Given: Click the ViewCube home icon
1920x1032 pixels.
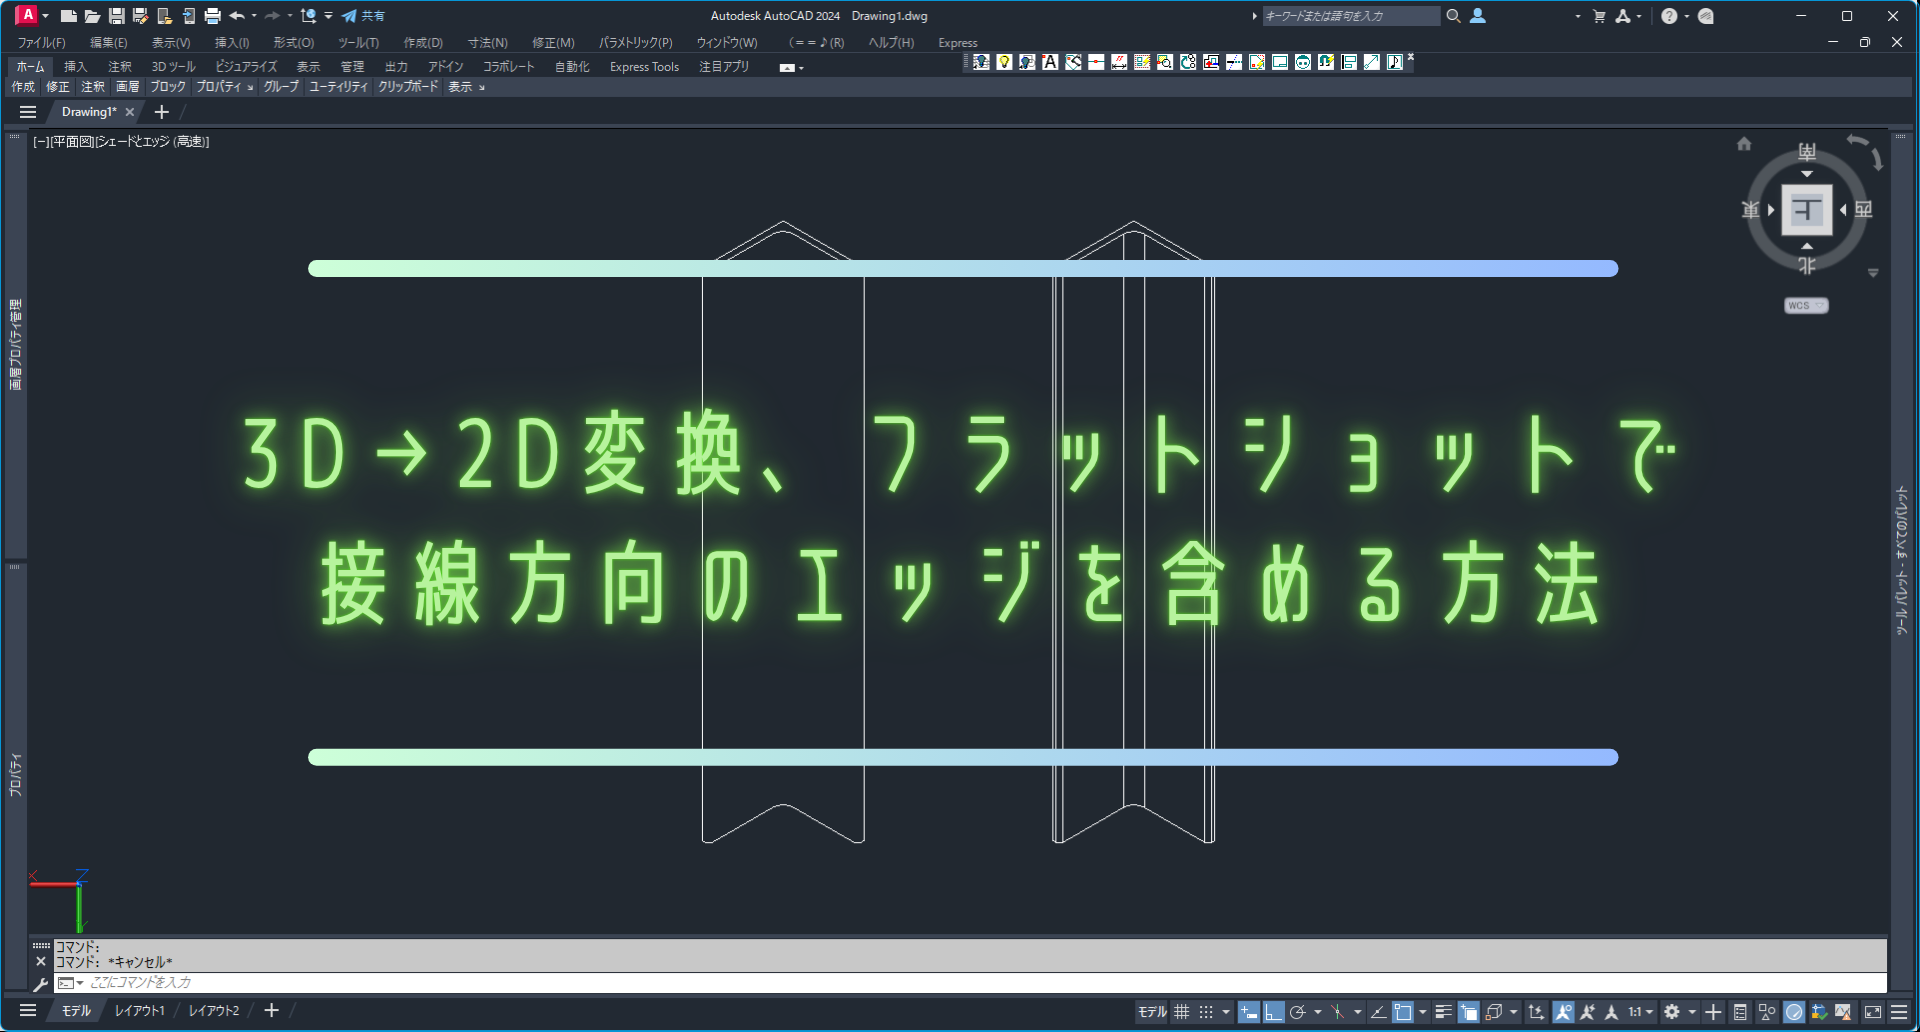Looking at the screenshot, I should (1744, 144).
